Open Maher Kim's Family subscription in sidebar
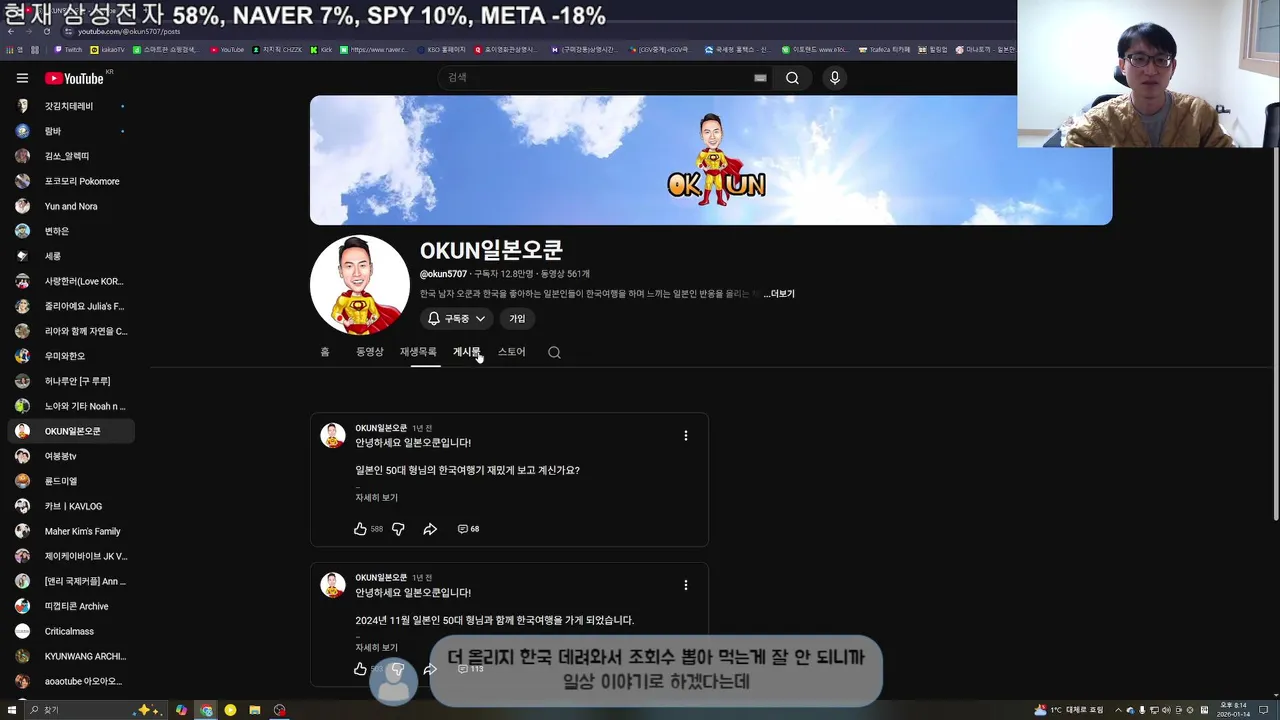The width and height of the screenshot is (1280, 720). 71,531
